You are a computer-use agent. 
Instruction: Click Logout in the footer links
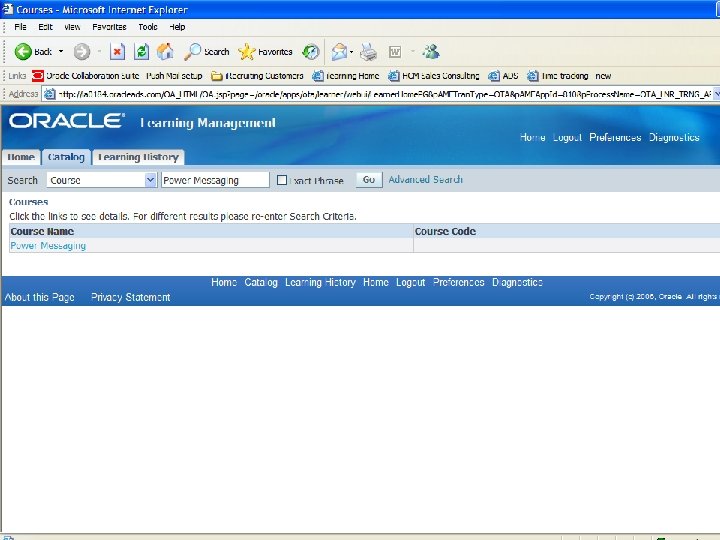click(x=411, y=282)
